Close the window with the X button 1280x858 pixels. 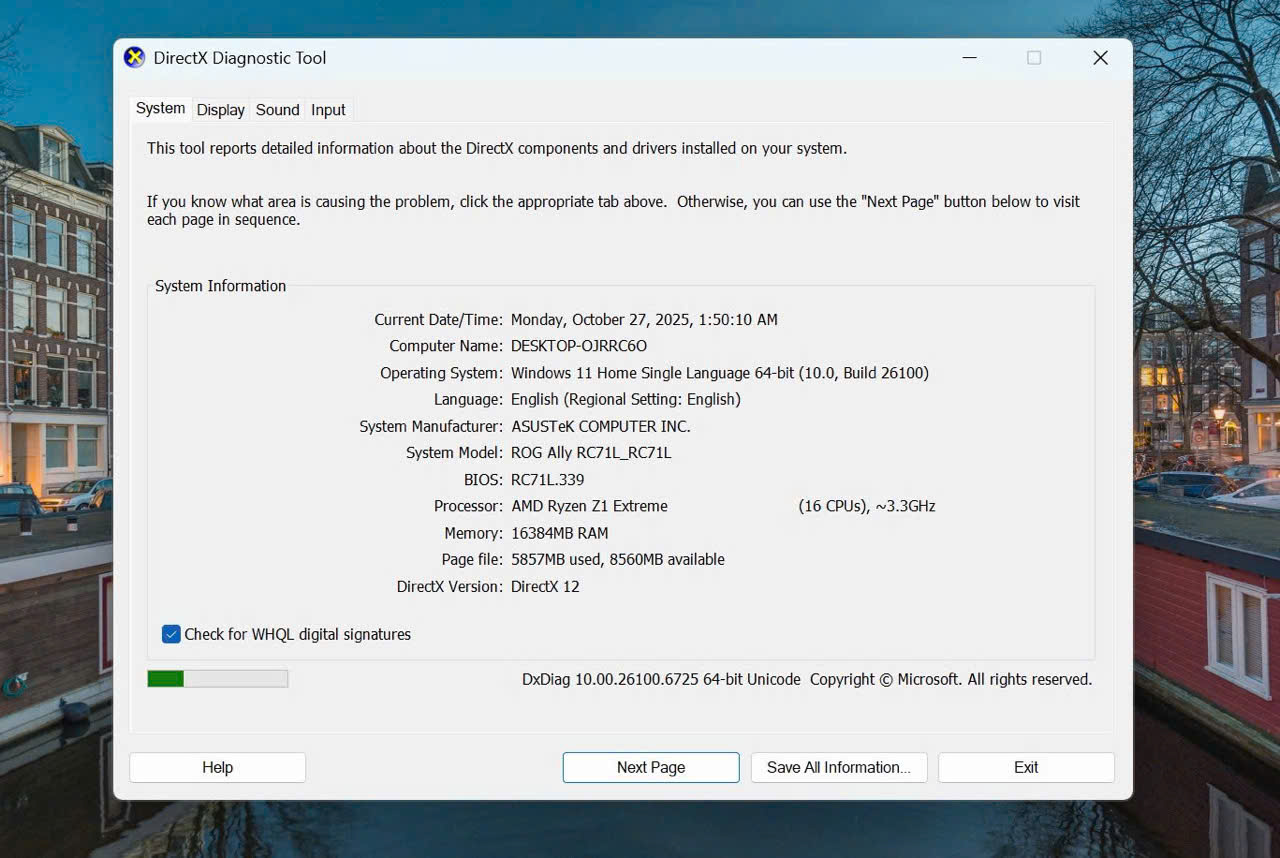[1100, 58]
